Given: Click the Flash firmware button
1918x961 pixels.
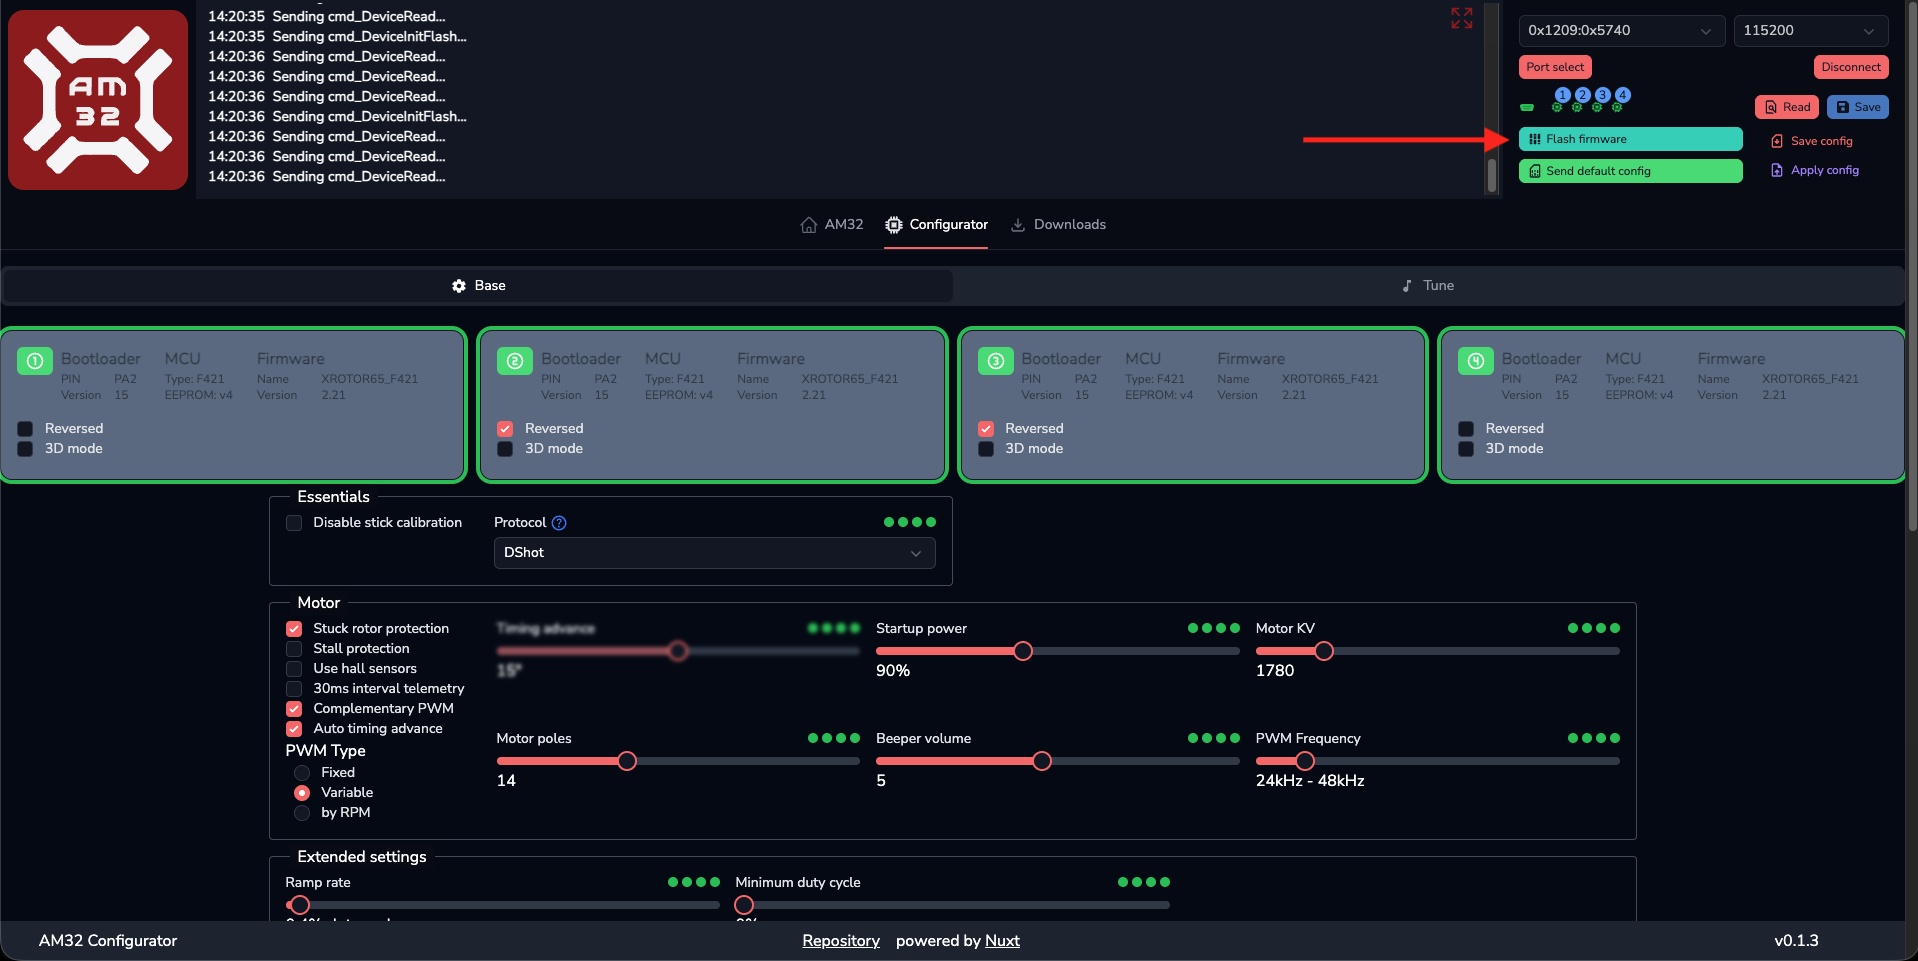Looking at the screenshot, I should 1630,139.
